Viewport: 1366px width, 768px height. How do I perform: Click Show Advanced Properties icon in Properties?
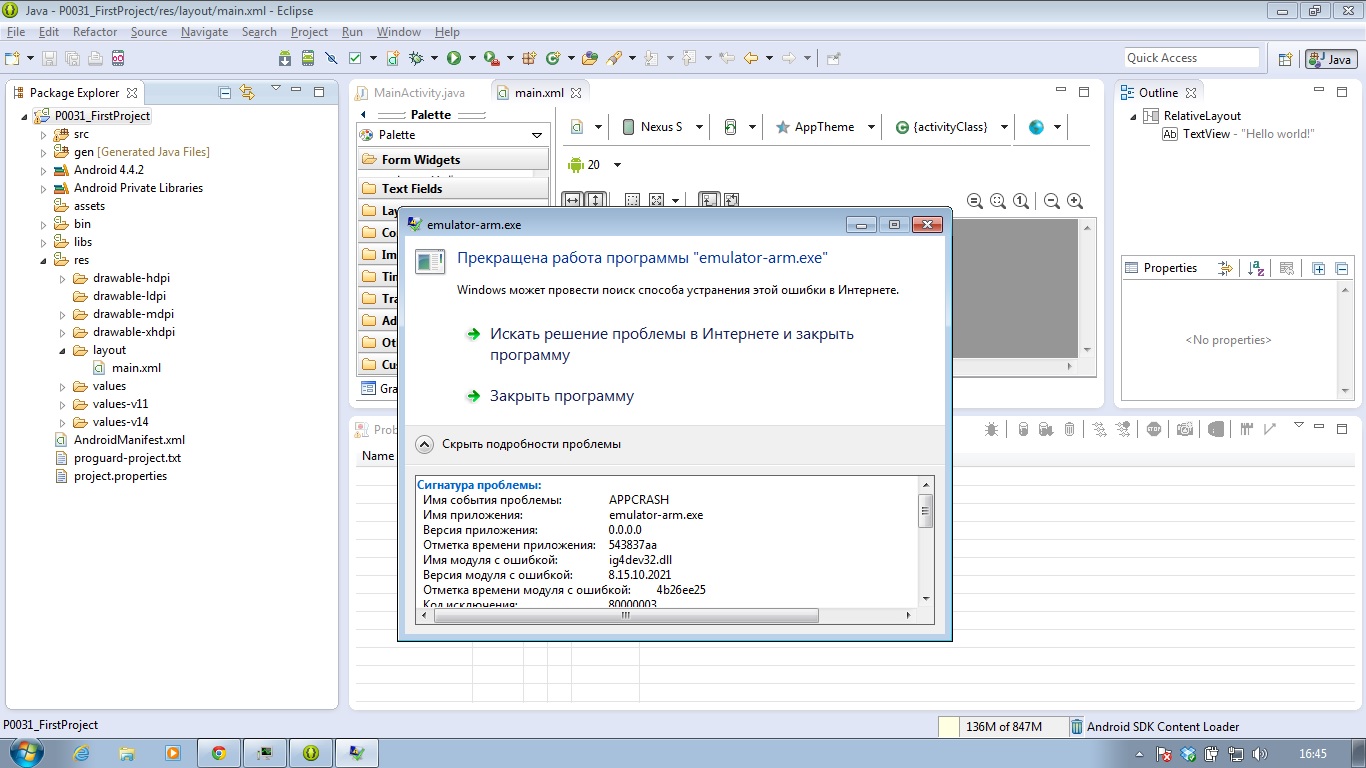(1226, 268)
